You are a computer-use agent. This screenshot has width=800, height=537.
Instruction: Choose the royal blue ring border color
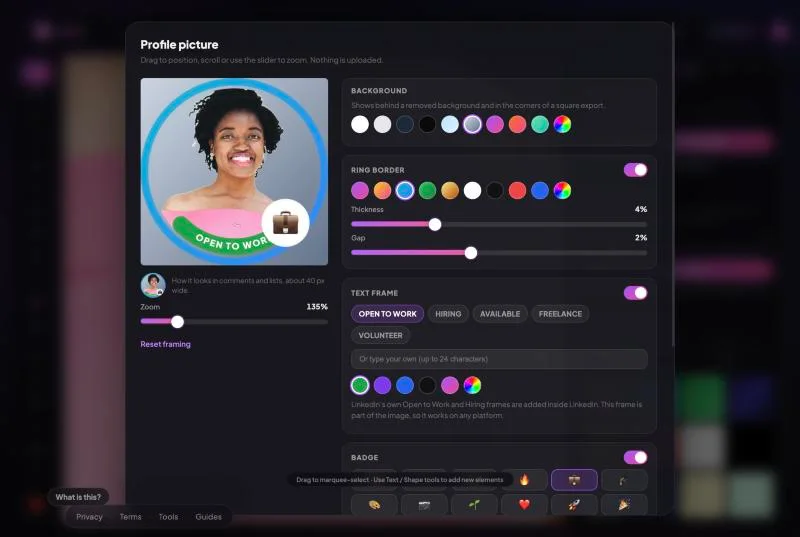(540, 191)
